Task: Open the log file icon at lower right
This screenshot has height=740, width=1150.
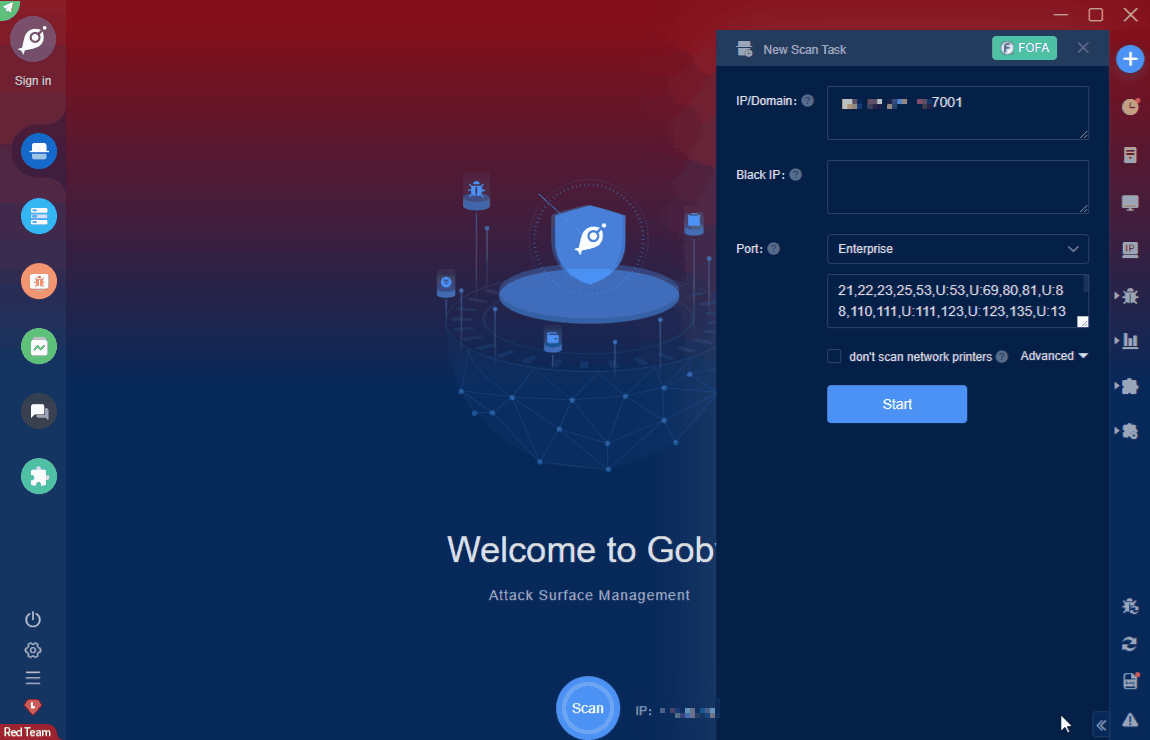Action: click(x=1130, y=681)
